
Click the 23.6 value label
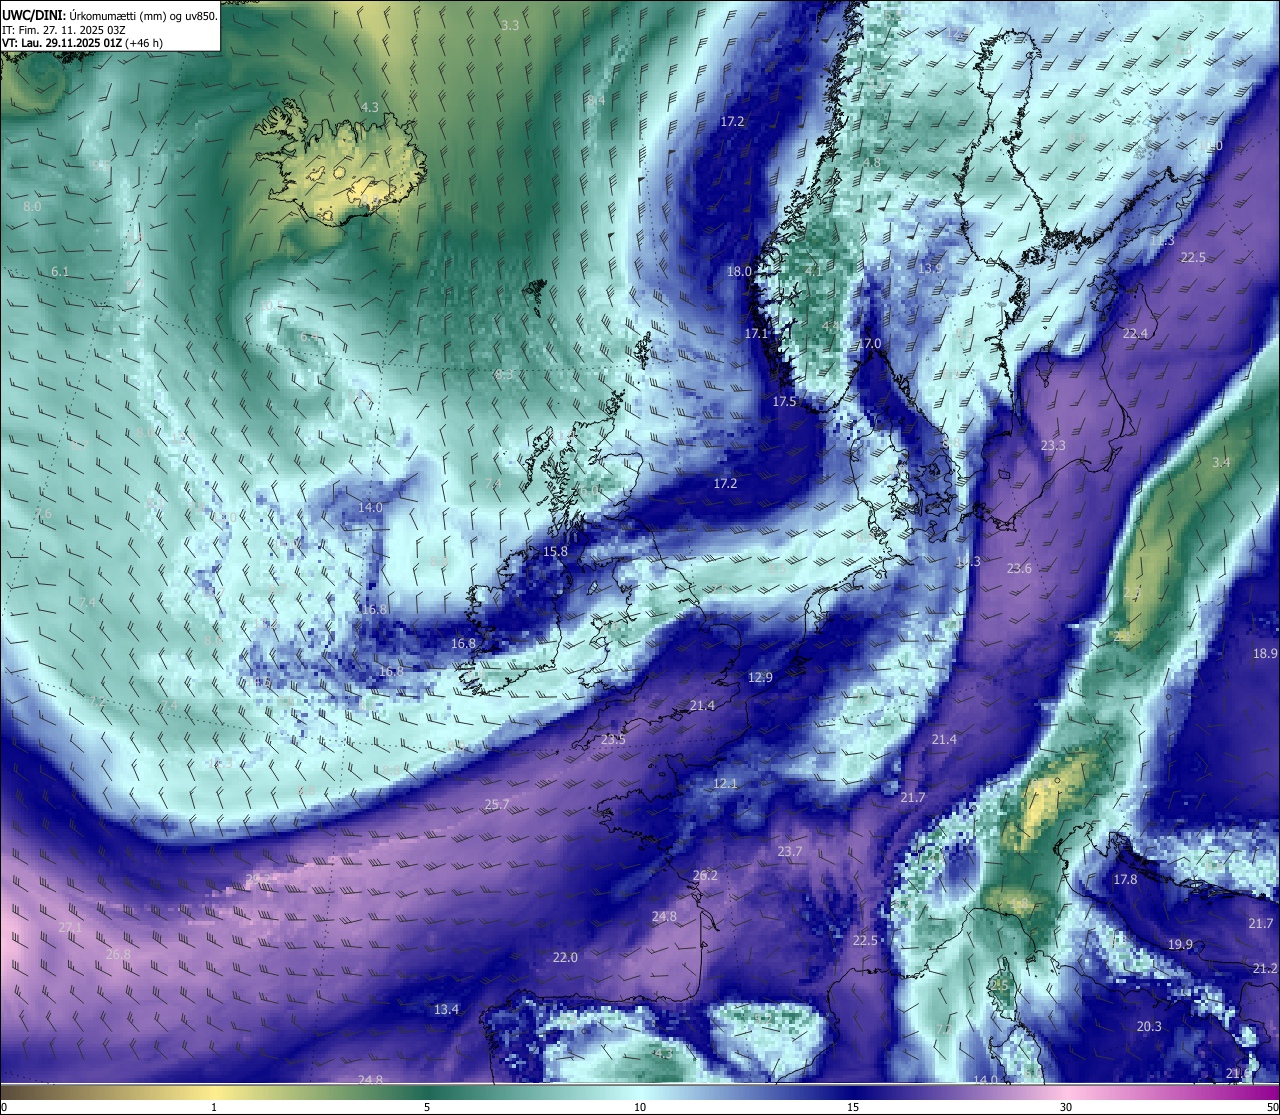(x=1019, y=569)
